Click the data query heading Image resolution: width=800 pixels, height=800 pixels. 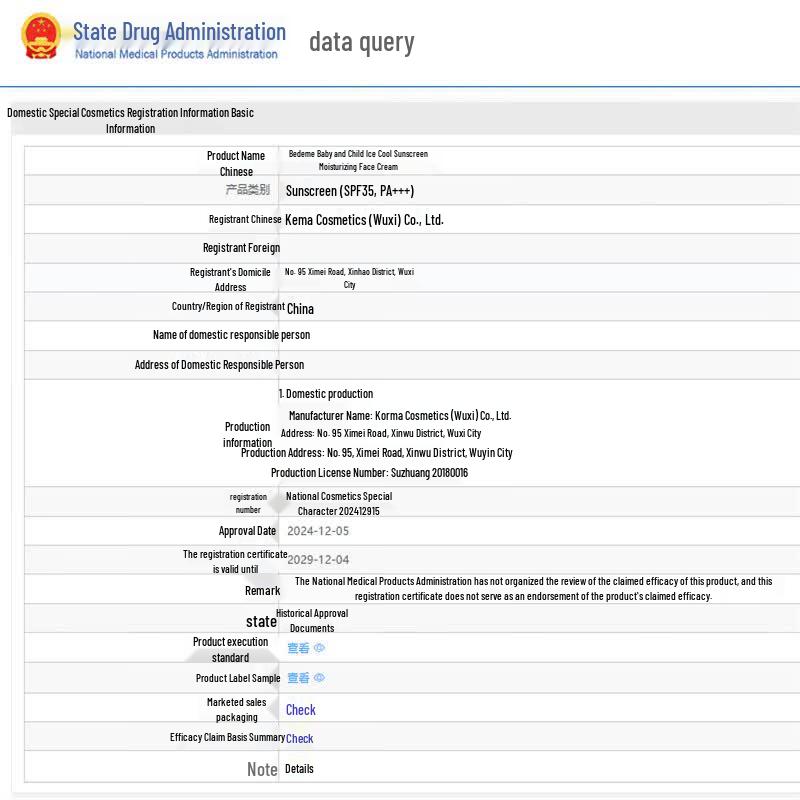(x=362, y=42)
